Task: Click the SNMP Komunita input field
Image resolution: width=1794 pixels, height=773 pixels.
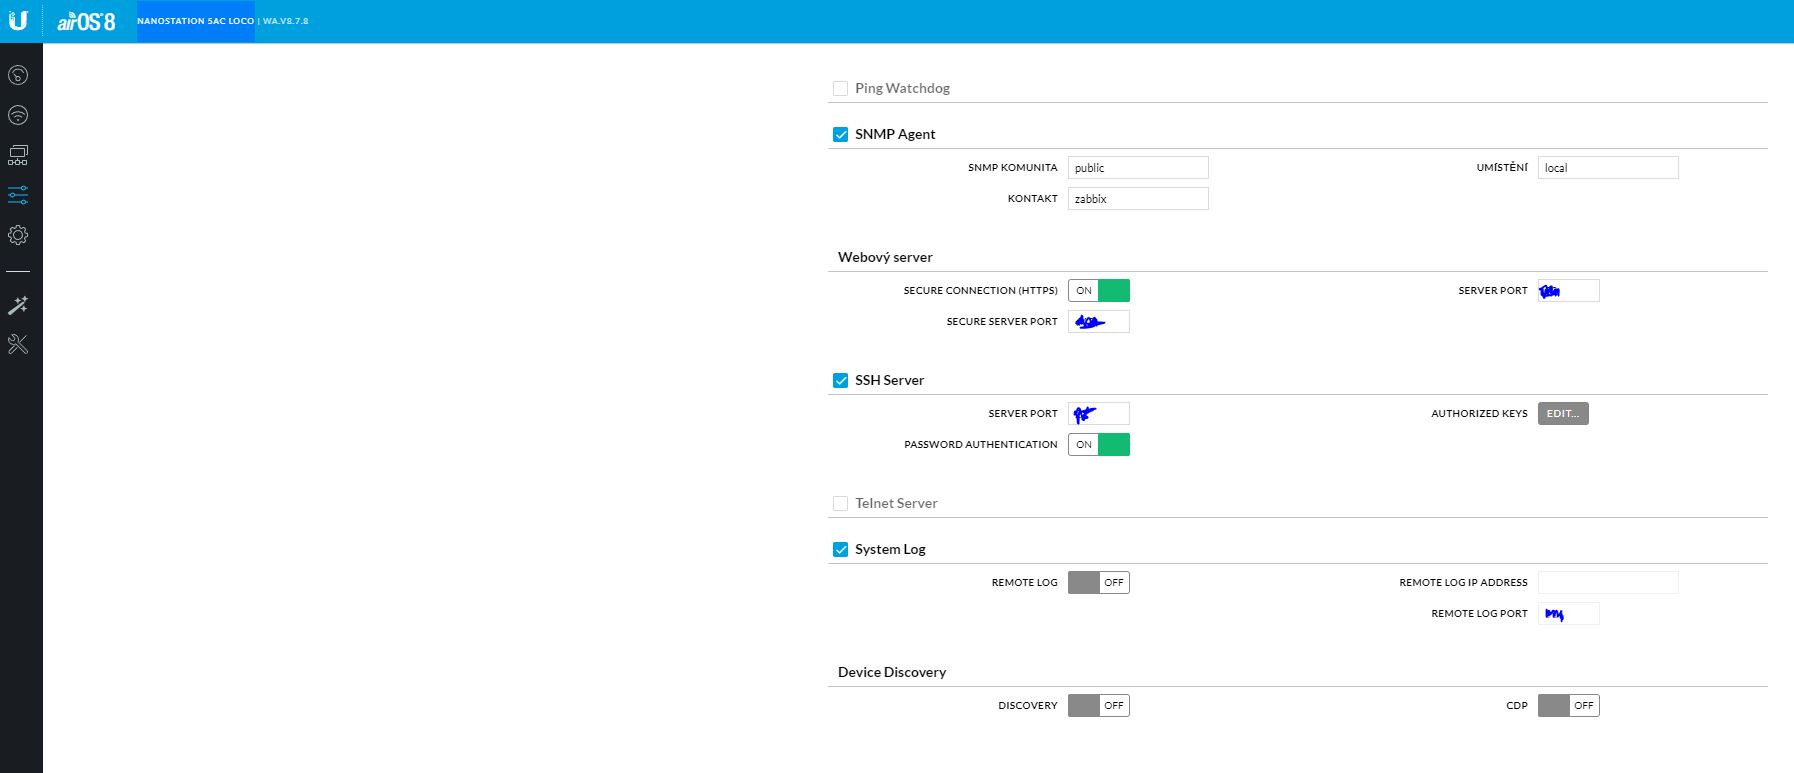Action: click(1138, 168)
